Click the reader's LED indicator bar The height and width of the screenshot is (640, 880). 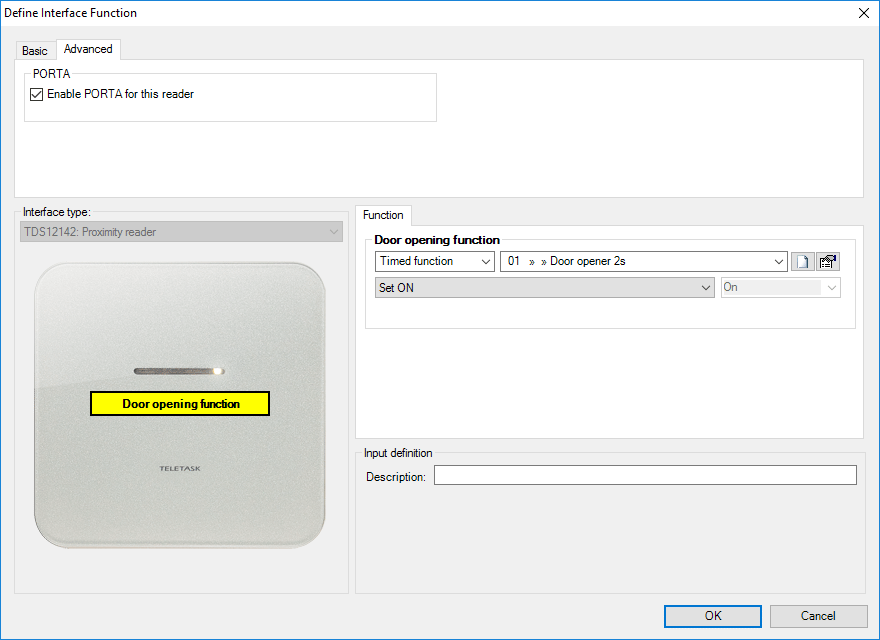click(180, 371)
